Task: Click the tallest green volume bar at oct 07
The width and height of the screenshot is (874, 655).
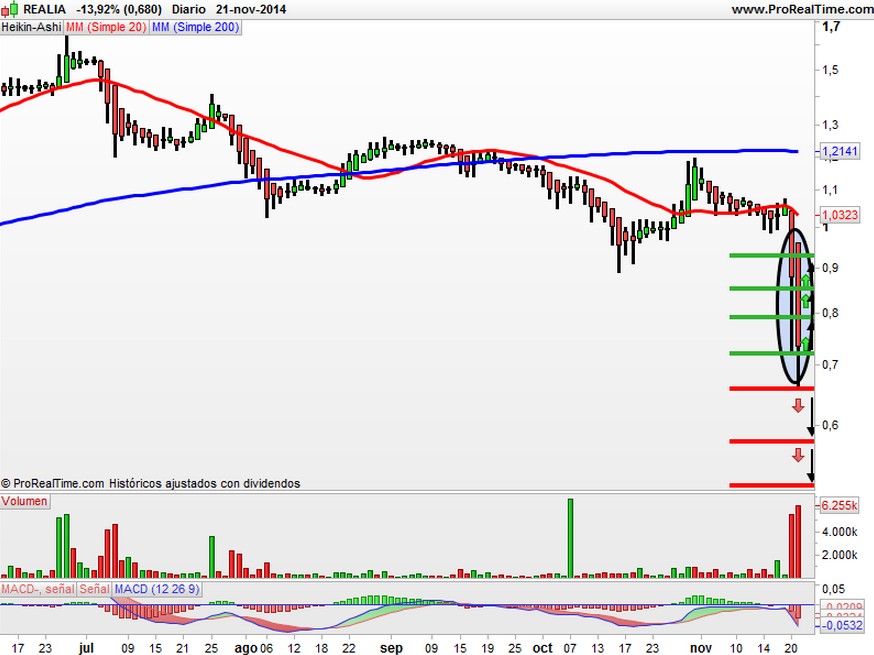Action: (570, 538)
